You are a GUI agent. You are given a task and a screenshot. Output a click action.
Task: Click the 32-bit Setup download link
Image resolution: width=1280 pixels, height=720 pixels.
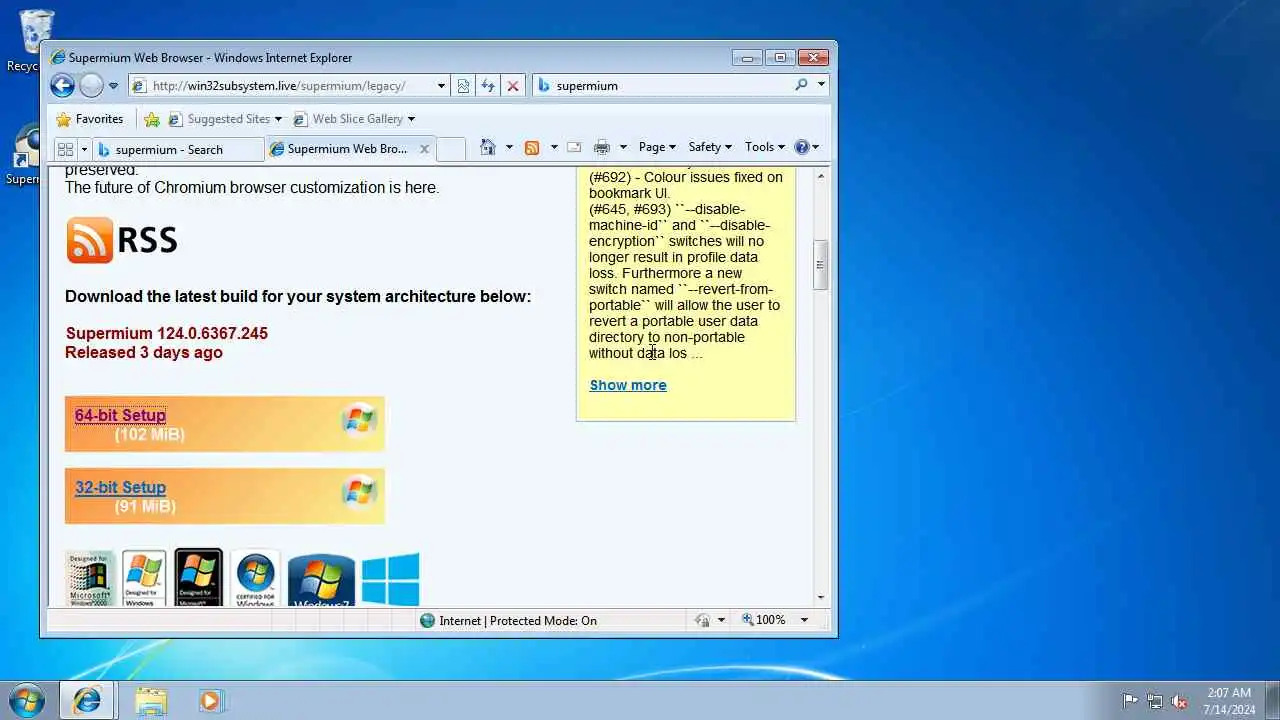(120, 487)
